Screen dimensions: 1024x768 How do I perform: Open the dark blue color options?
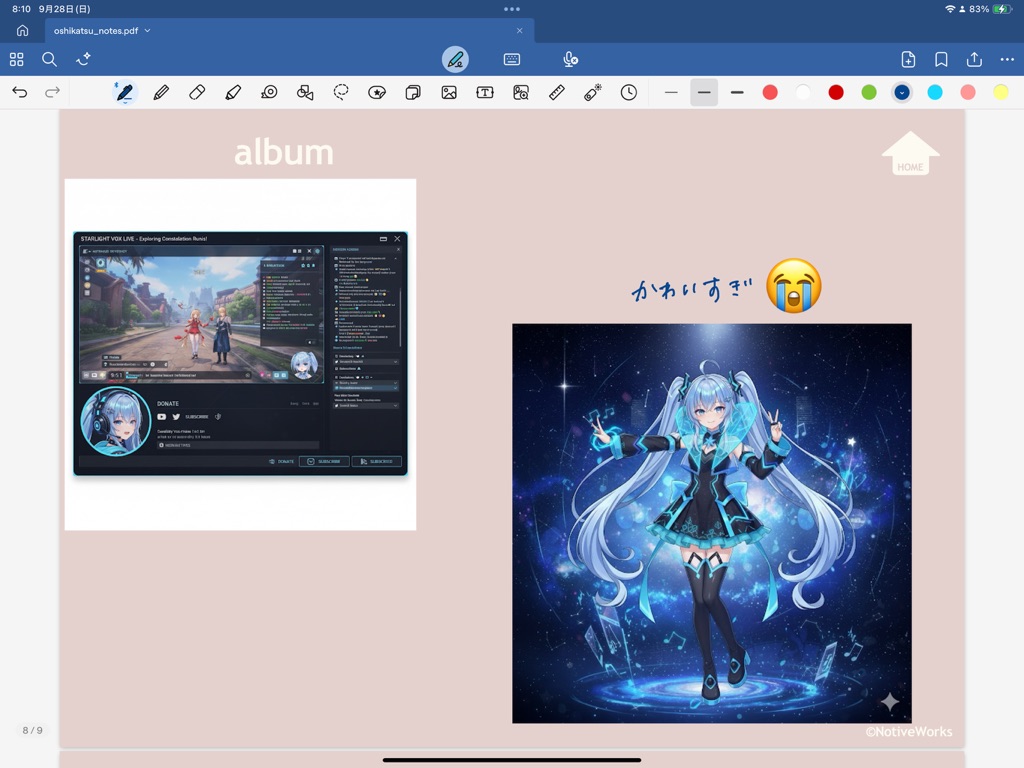pyautogui.click(x=902, y=93)
